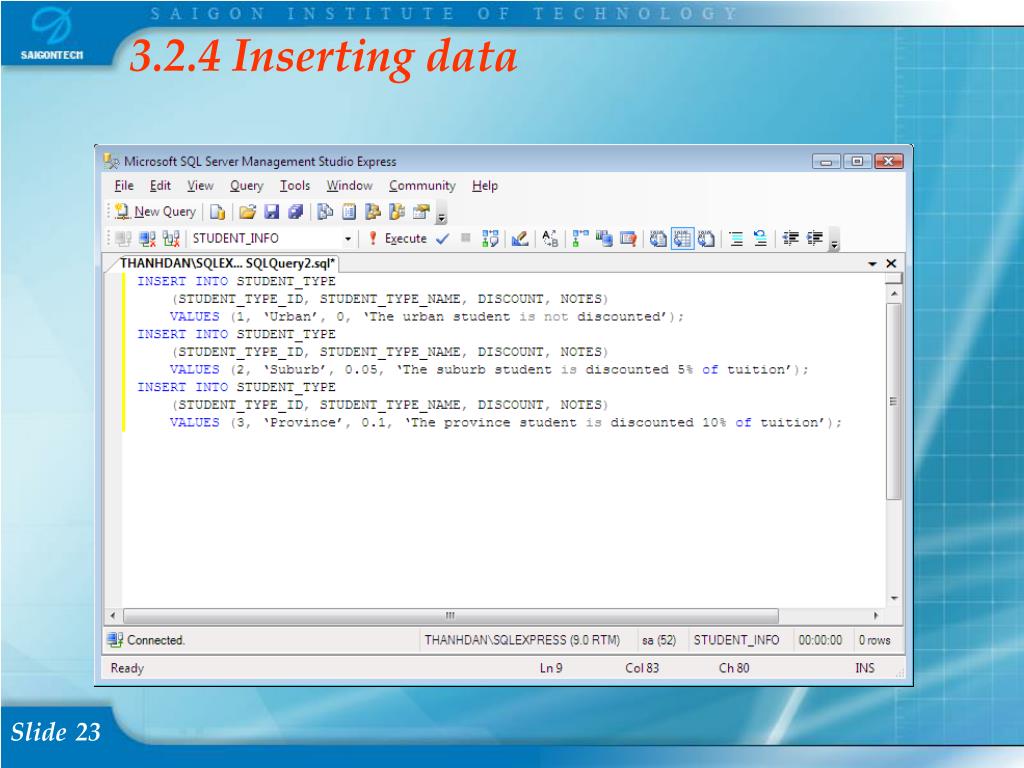Viewport: 1024px width, 768px height.
Task: Expand the SQL Editor toolbar overflow options
Action: coord(834,242)
